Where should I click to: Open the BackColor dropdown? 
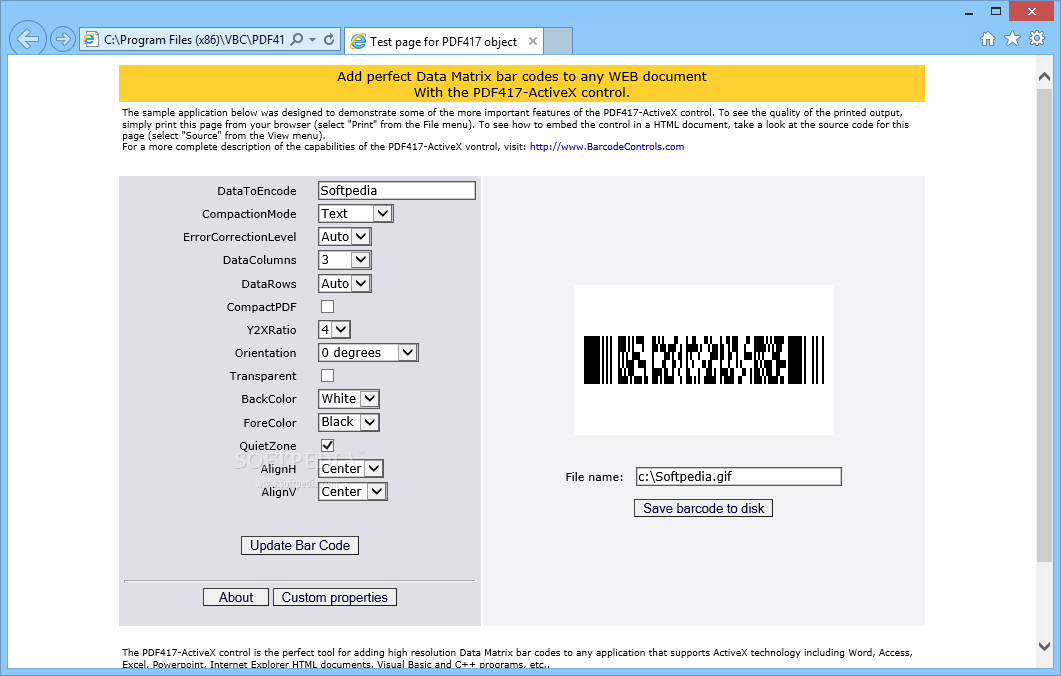(x=348, y=399)
